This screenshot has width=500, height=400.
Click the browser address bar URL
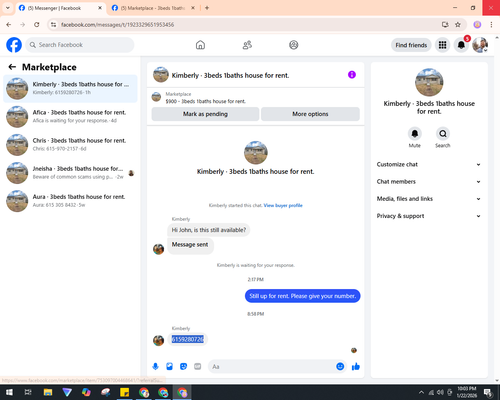tap(117, 25)
